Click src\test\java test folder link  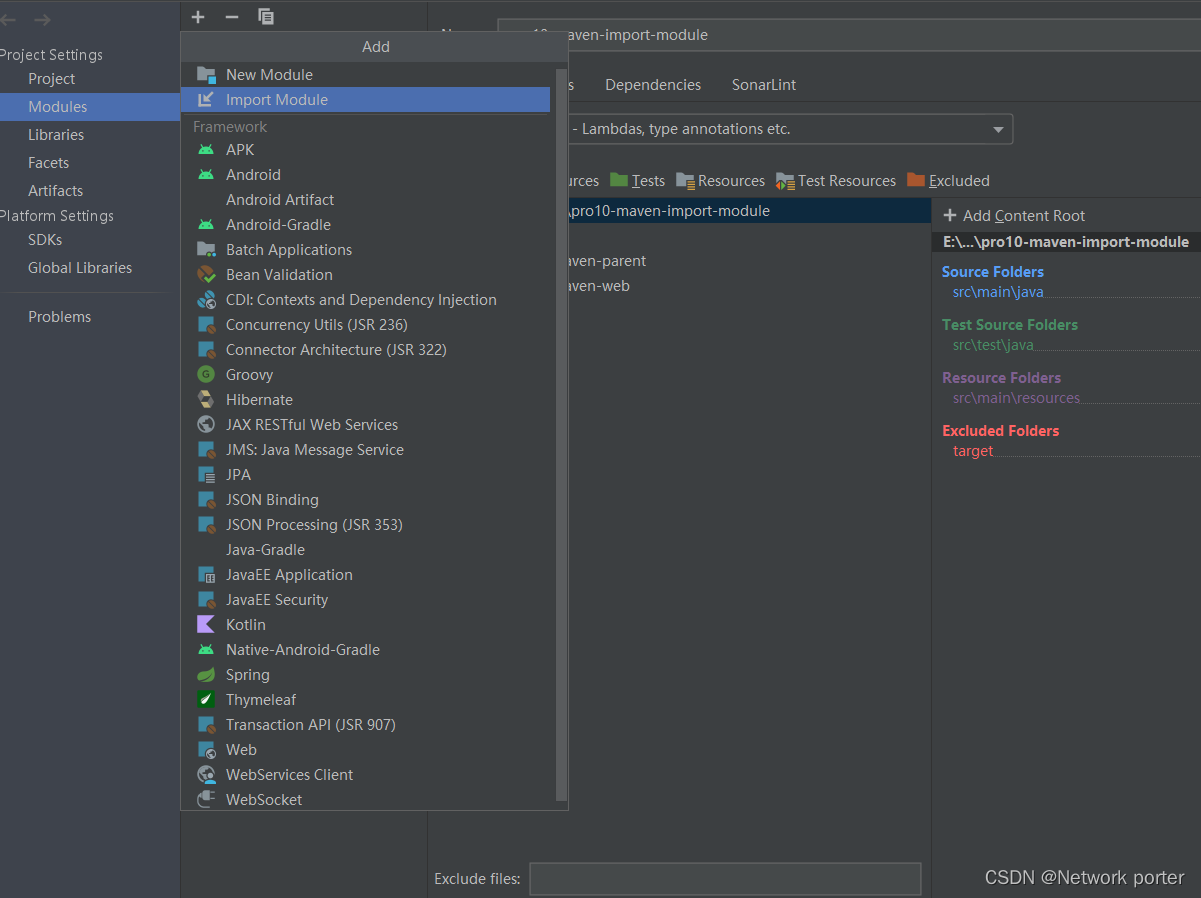click(993, 345)
